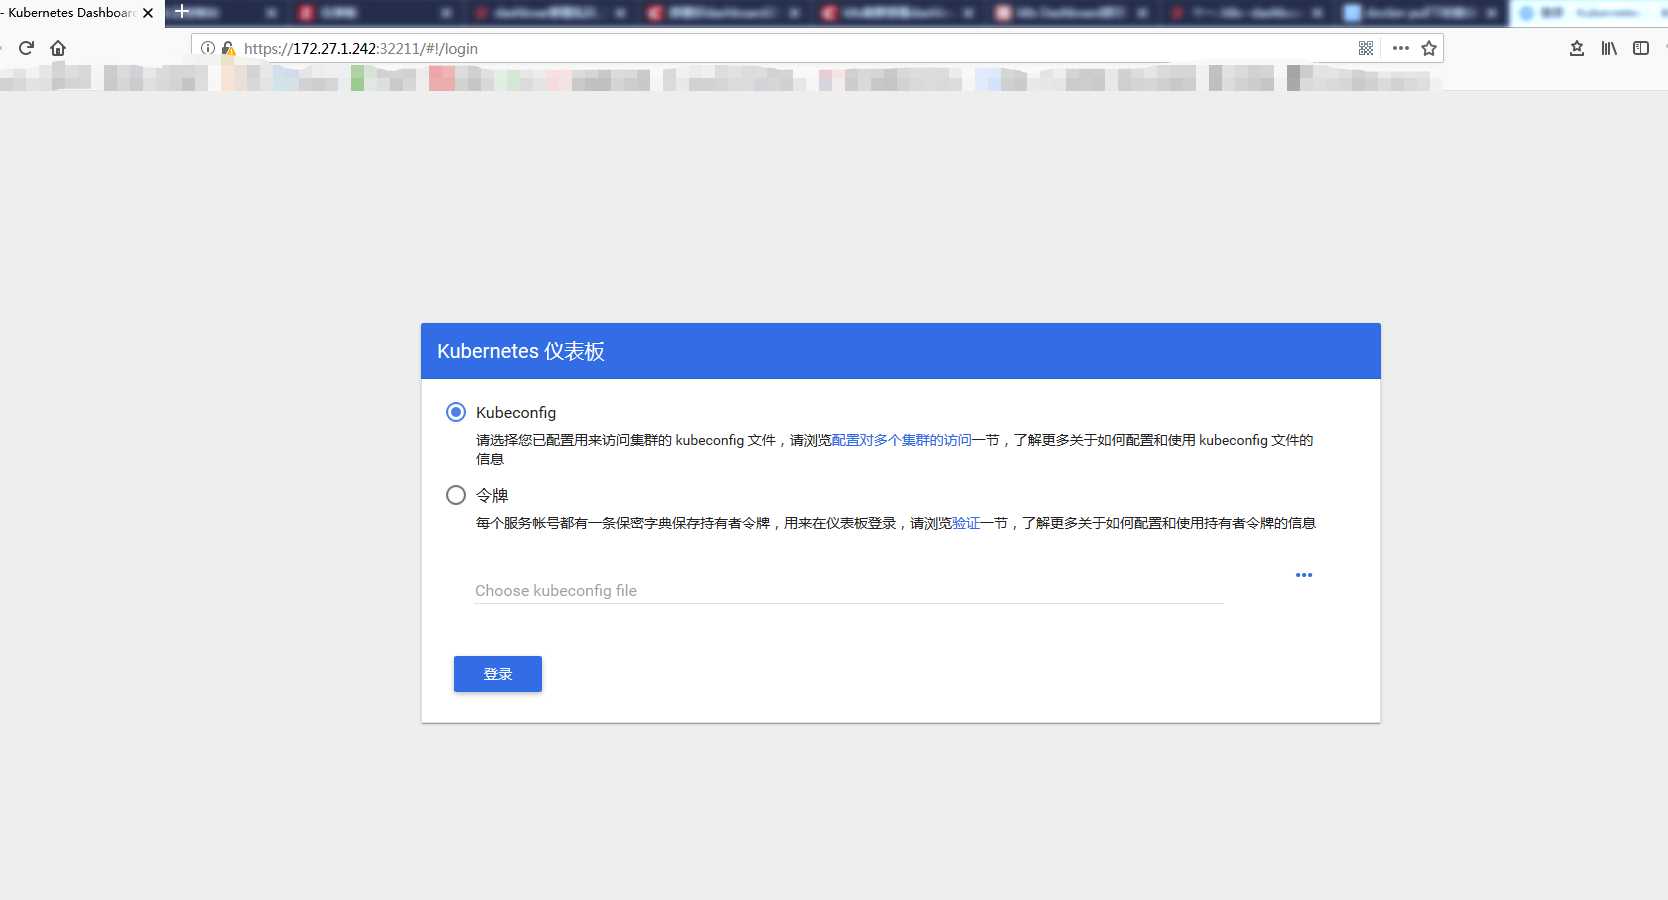The image size is (1668, 900).
Task: Click the 令牌 option label text
Action: pyautogui.click(x=492, y=495)
